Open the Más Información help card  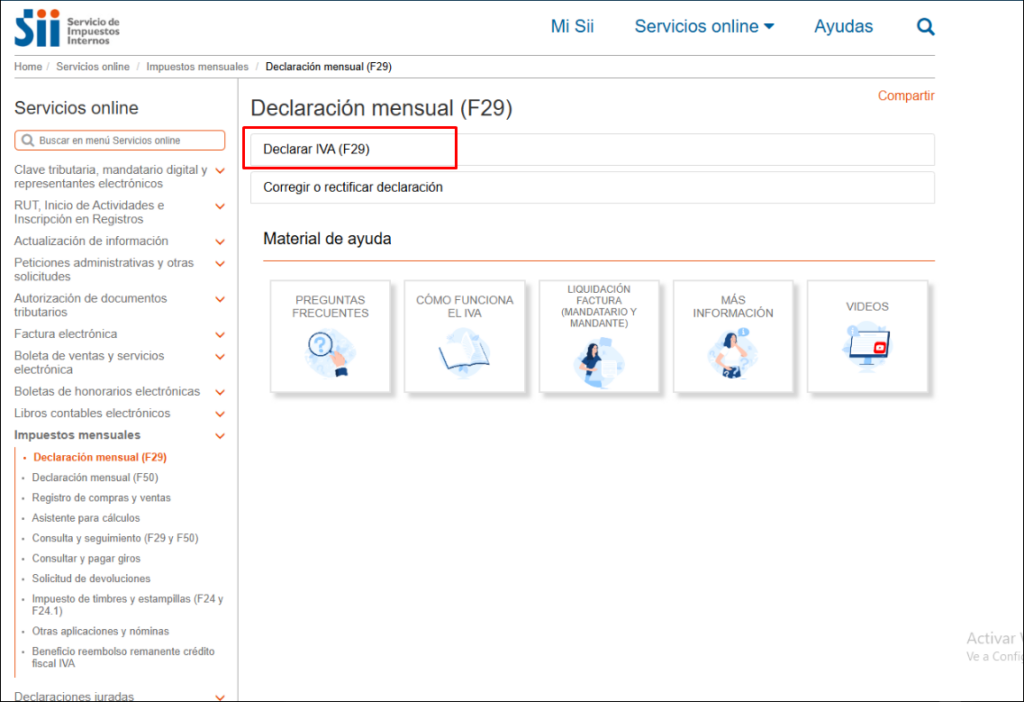[x=733, y=336]
